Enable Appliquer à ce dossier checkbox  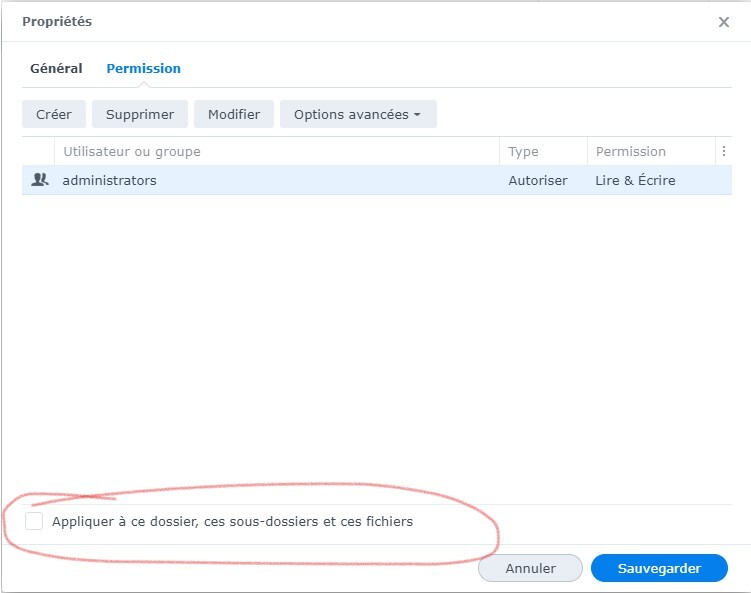pos(34,521)
